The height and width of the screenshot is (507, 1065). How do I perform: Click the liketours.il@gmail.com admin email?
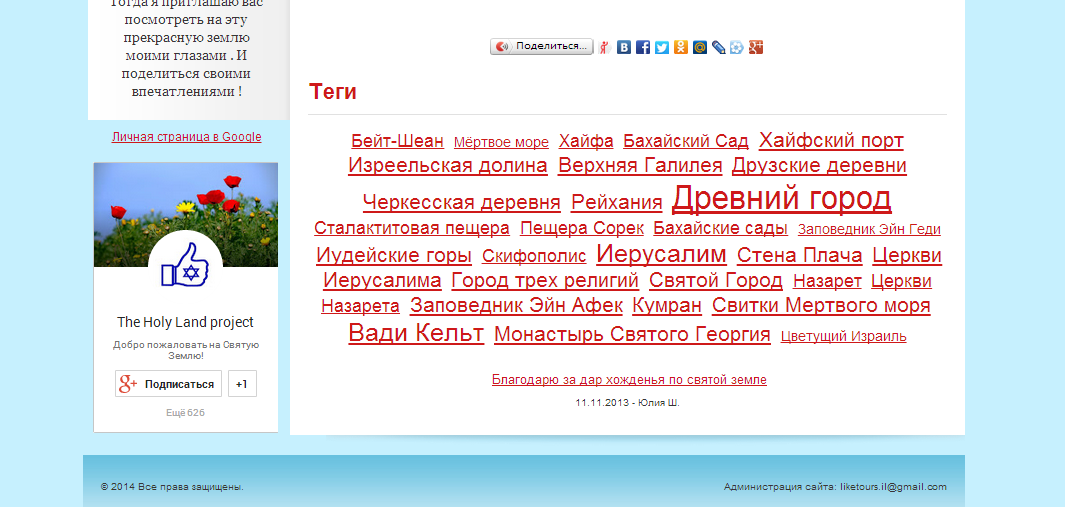tap(893, 487)
